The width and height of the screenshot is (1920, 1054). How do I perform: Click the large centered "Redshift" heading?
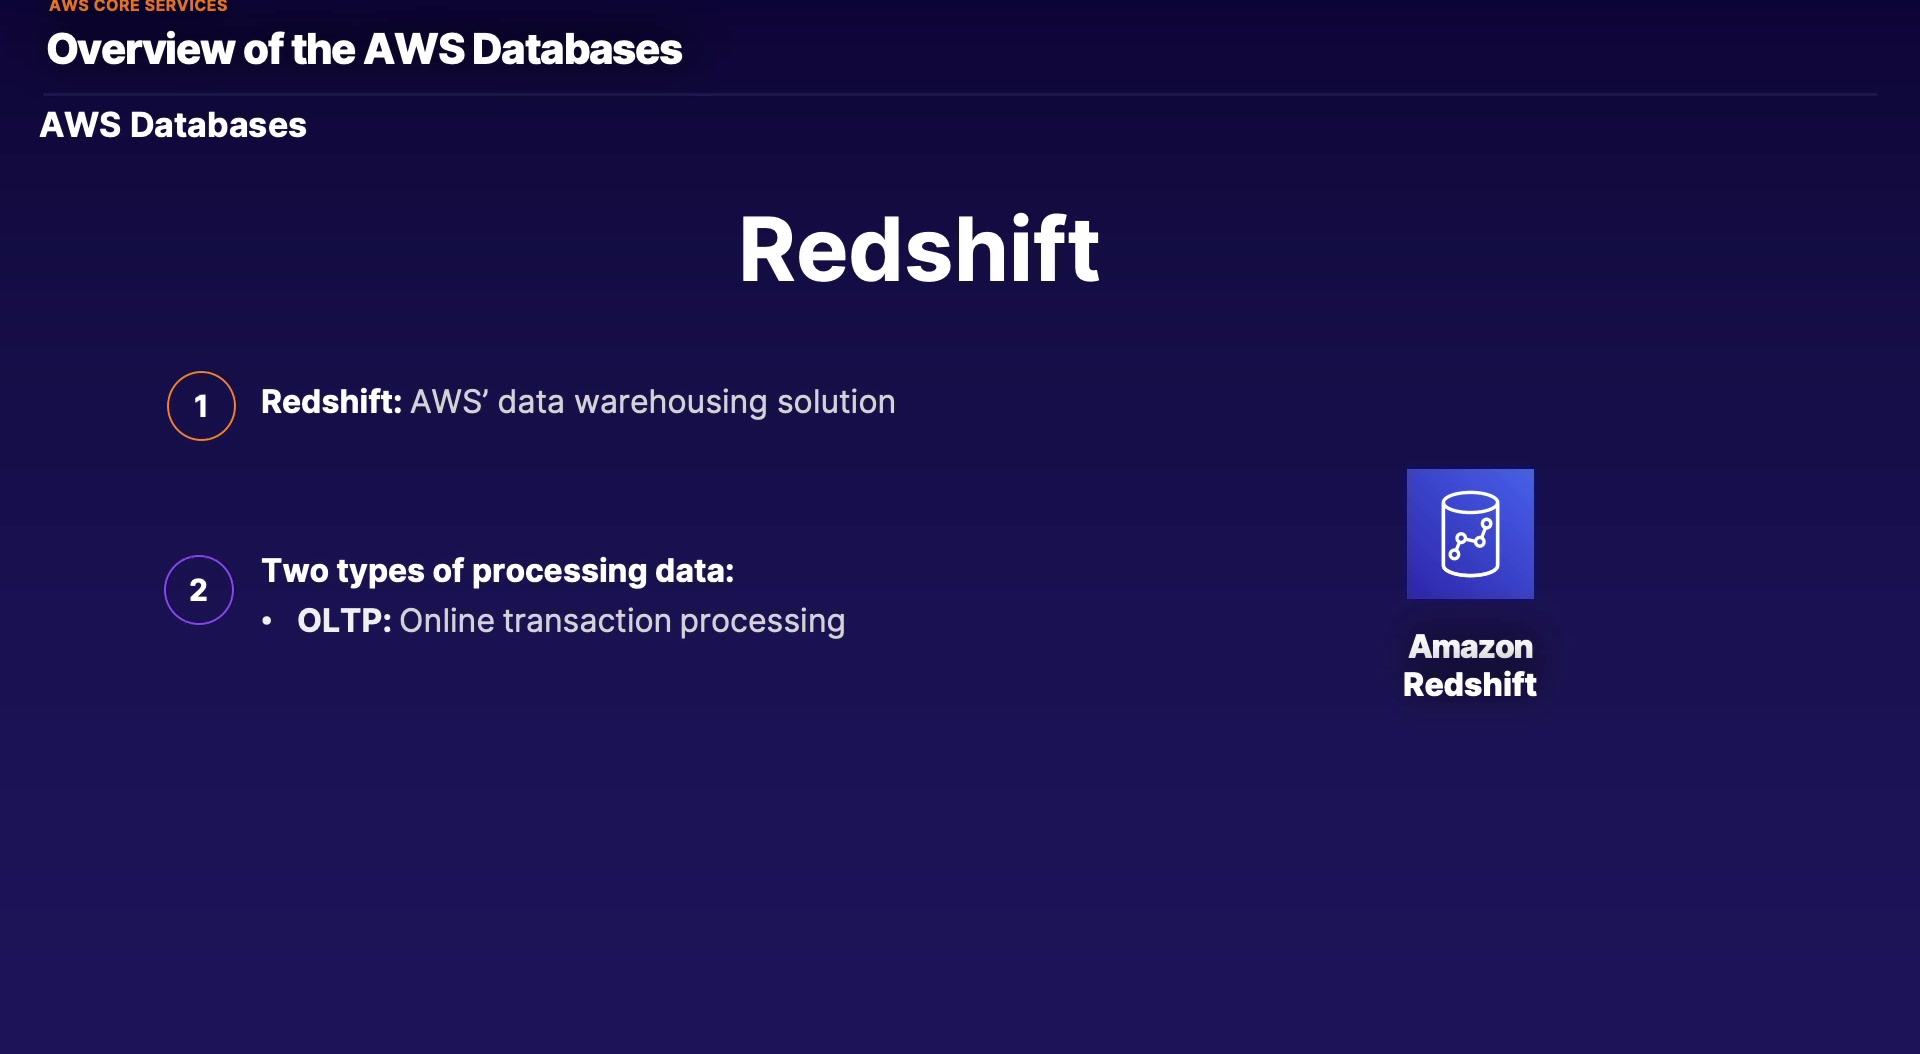coord(919,250)
